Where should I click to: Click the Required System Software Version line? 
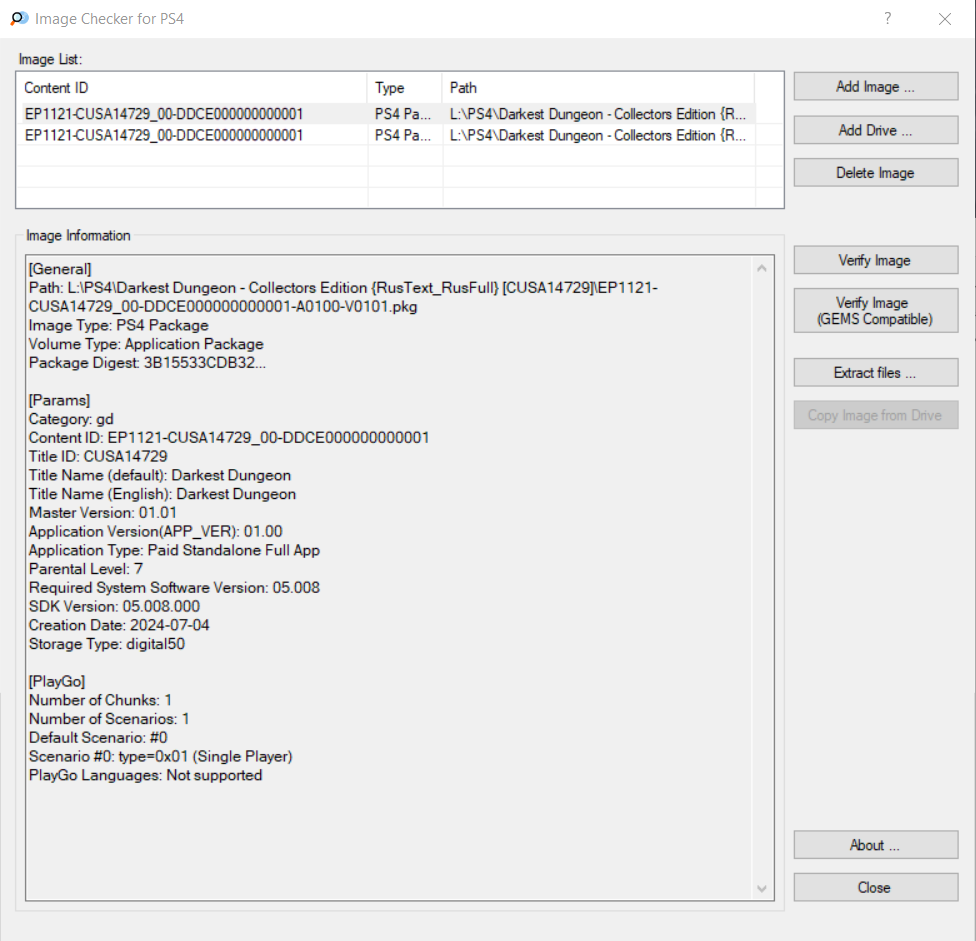click(174, 588)
